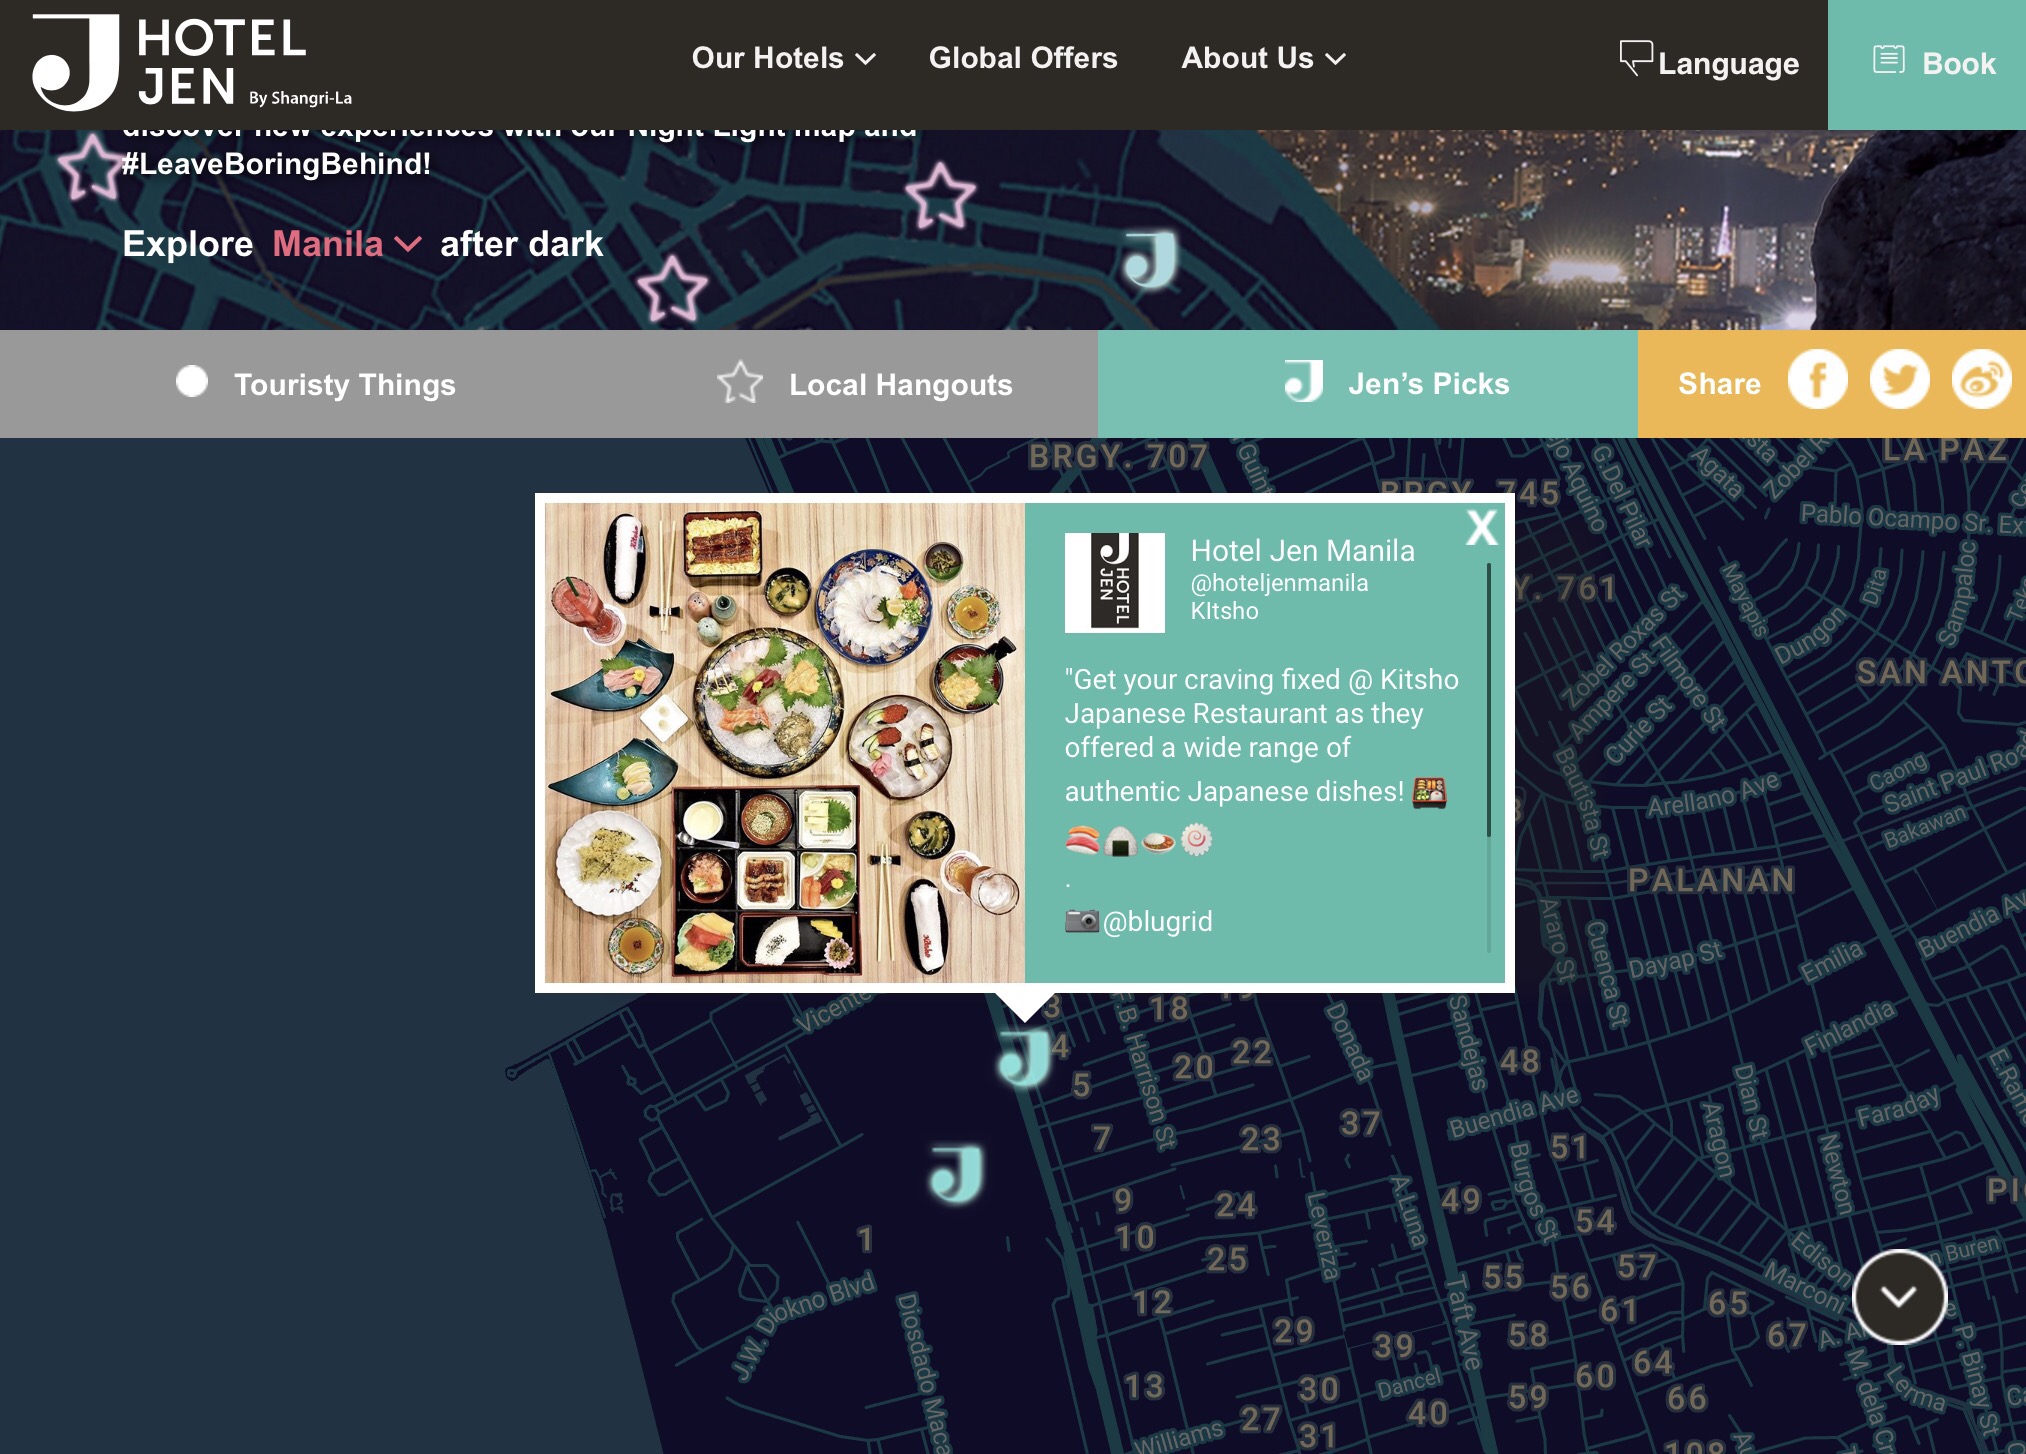2026x1454 pixels.
Task: Open Hotel Jen Manila profile name
Action: pyautogui.click(x=1302, y=551)
